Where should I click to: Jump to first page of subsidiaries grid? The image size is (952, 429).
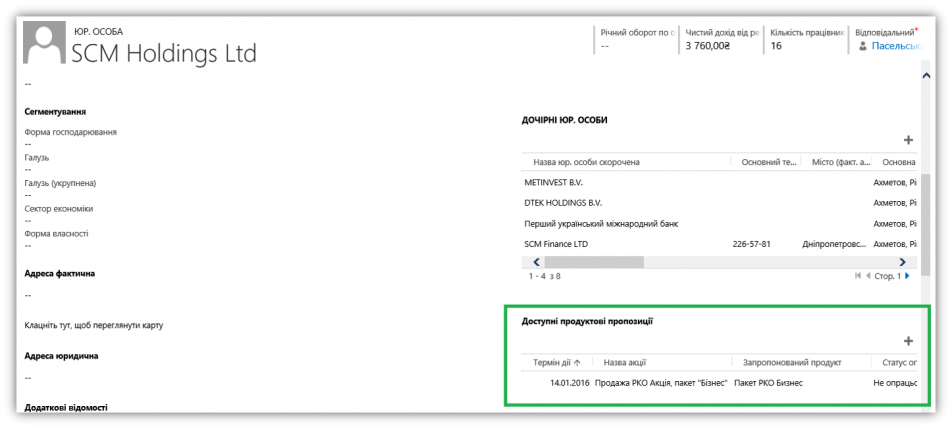click(857, 275)
